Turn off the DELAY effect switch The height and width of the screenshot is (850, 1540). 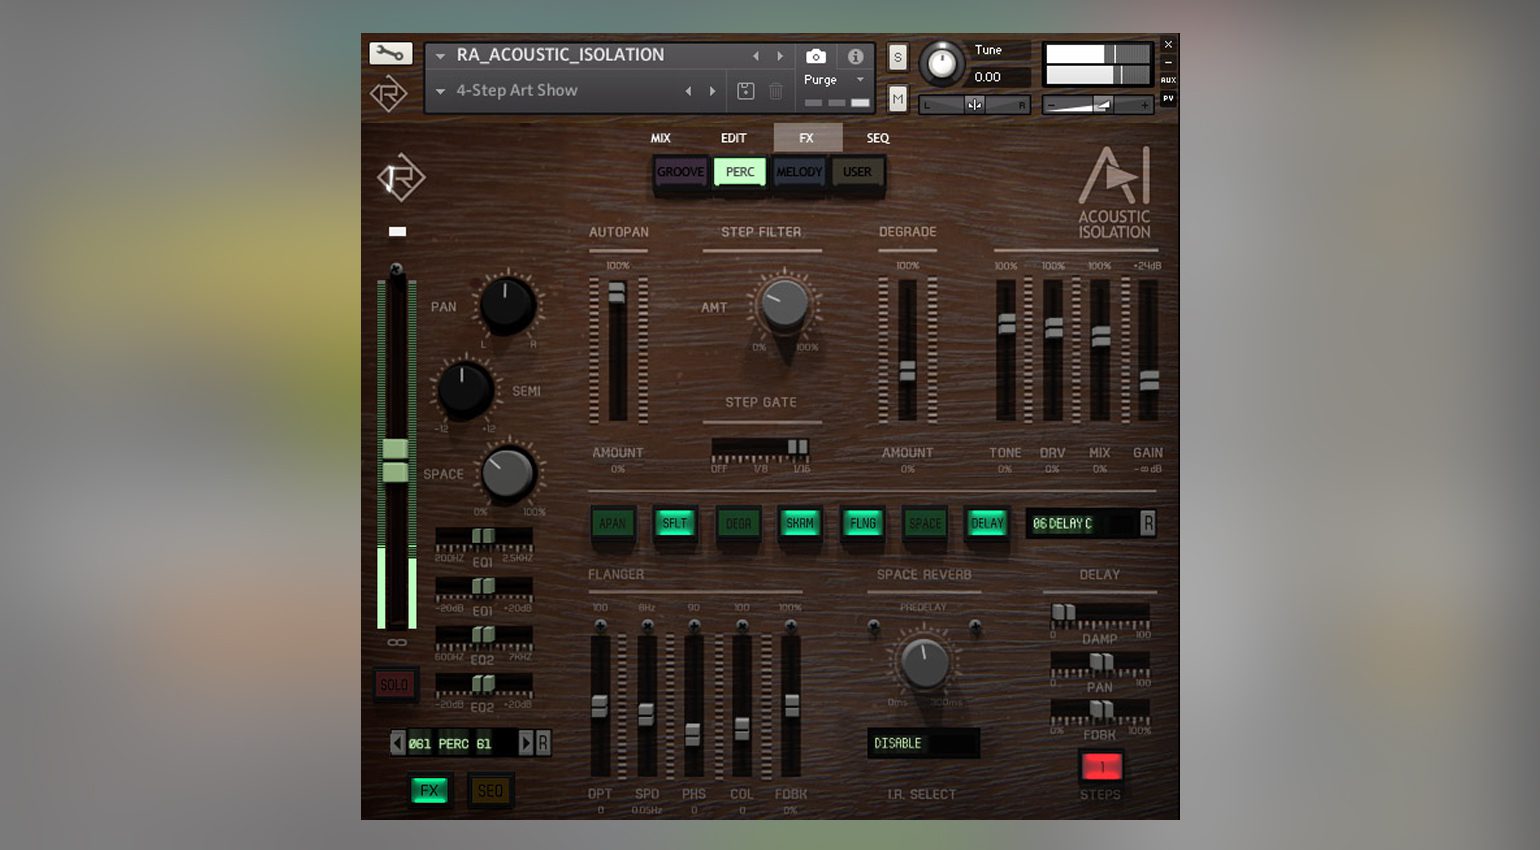tap(987, 523)
